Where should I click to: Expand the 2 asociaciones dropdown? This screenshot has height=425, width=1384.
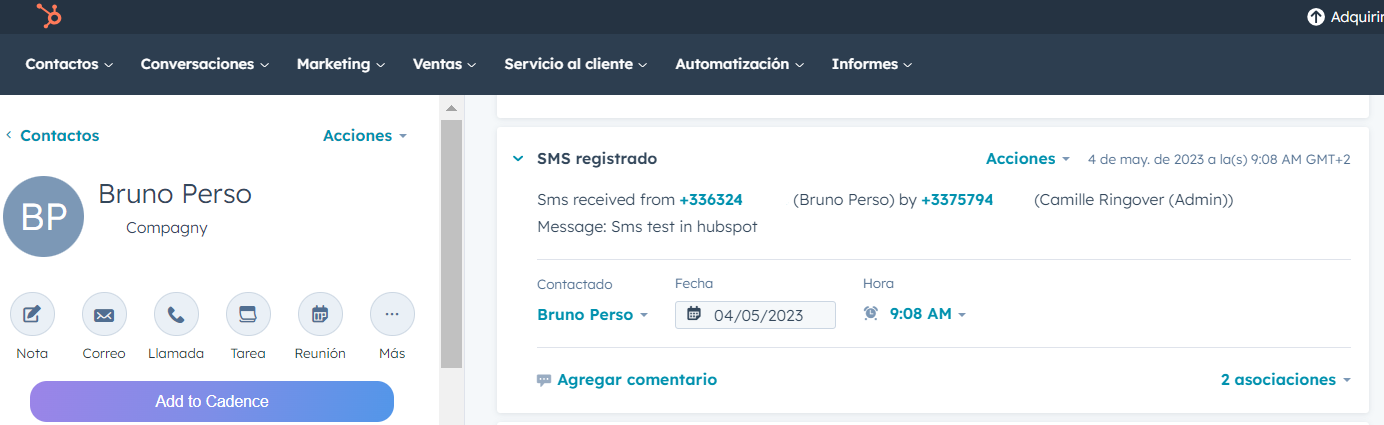pos(1286,380)
